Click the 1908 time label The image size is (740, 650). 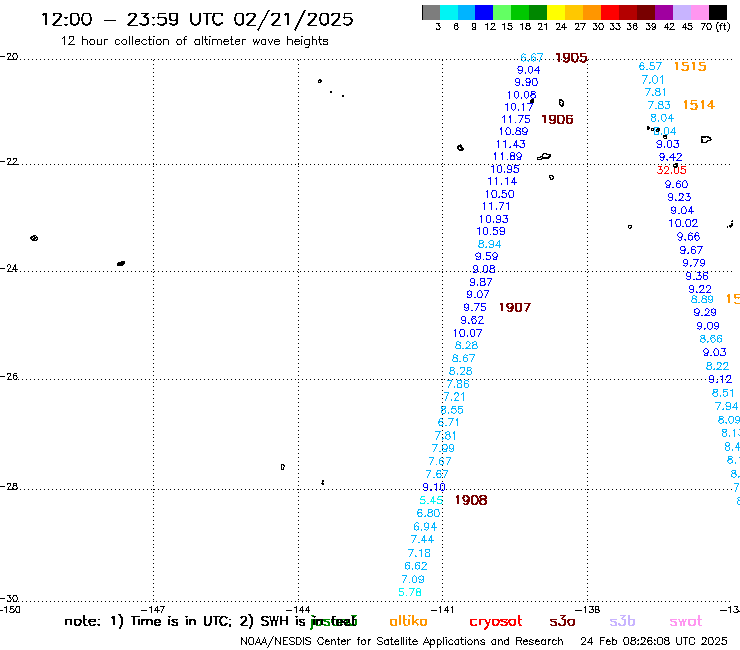471,500
